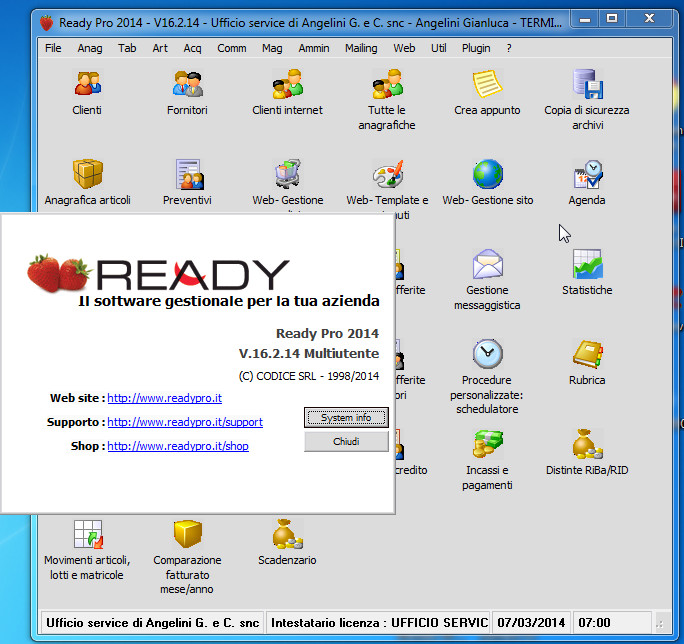This screenshot has height=644, width=684.
Task: Open the Statistiche chart icon
Action: point(587,264)
